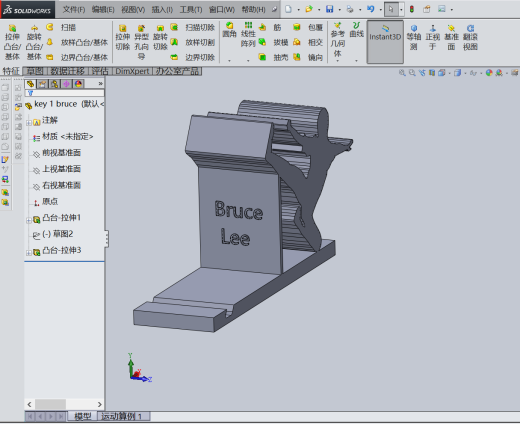Select the 扫描切除 swept cut tool
The width and height of the screenshot is (520, 424).
192,27
